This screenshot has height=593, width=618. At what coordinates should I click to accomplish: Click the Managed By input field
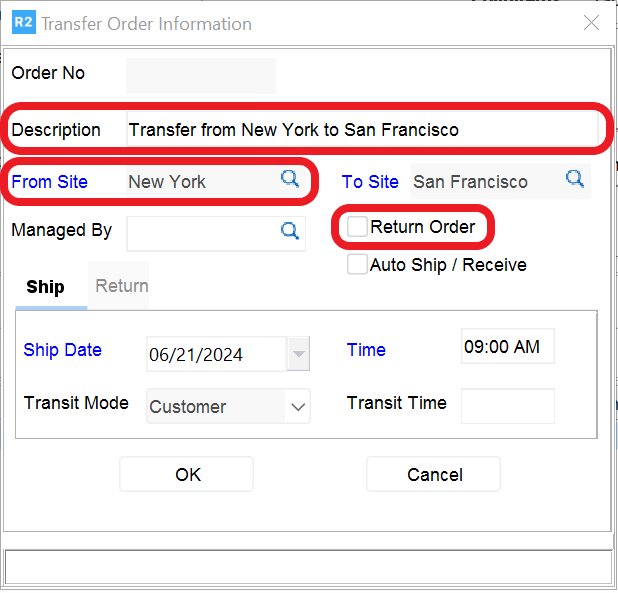point(200,232)
